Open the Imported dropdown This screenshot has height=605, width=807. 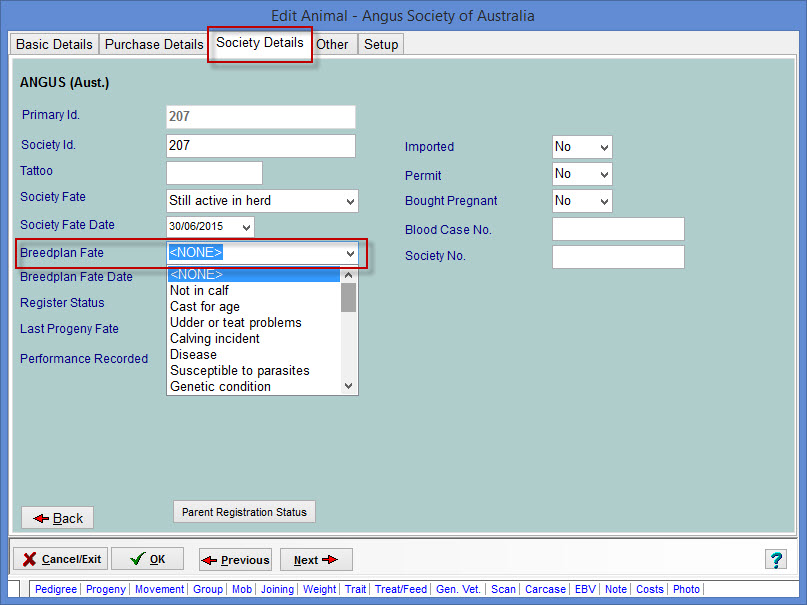point(582,147)
